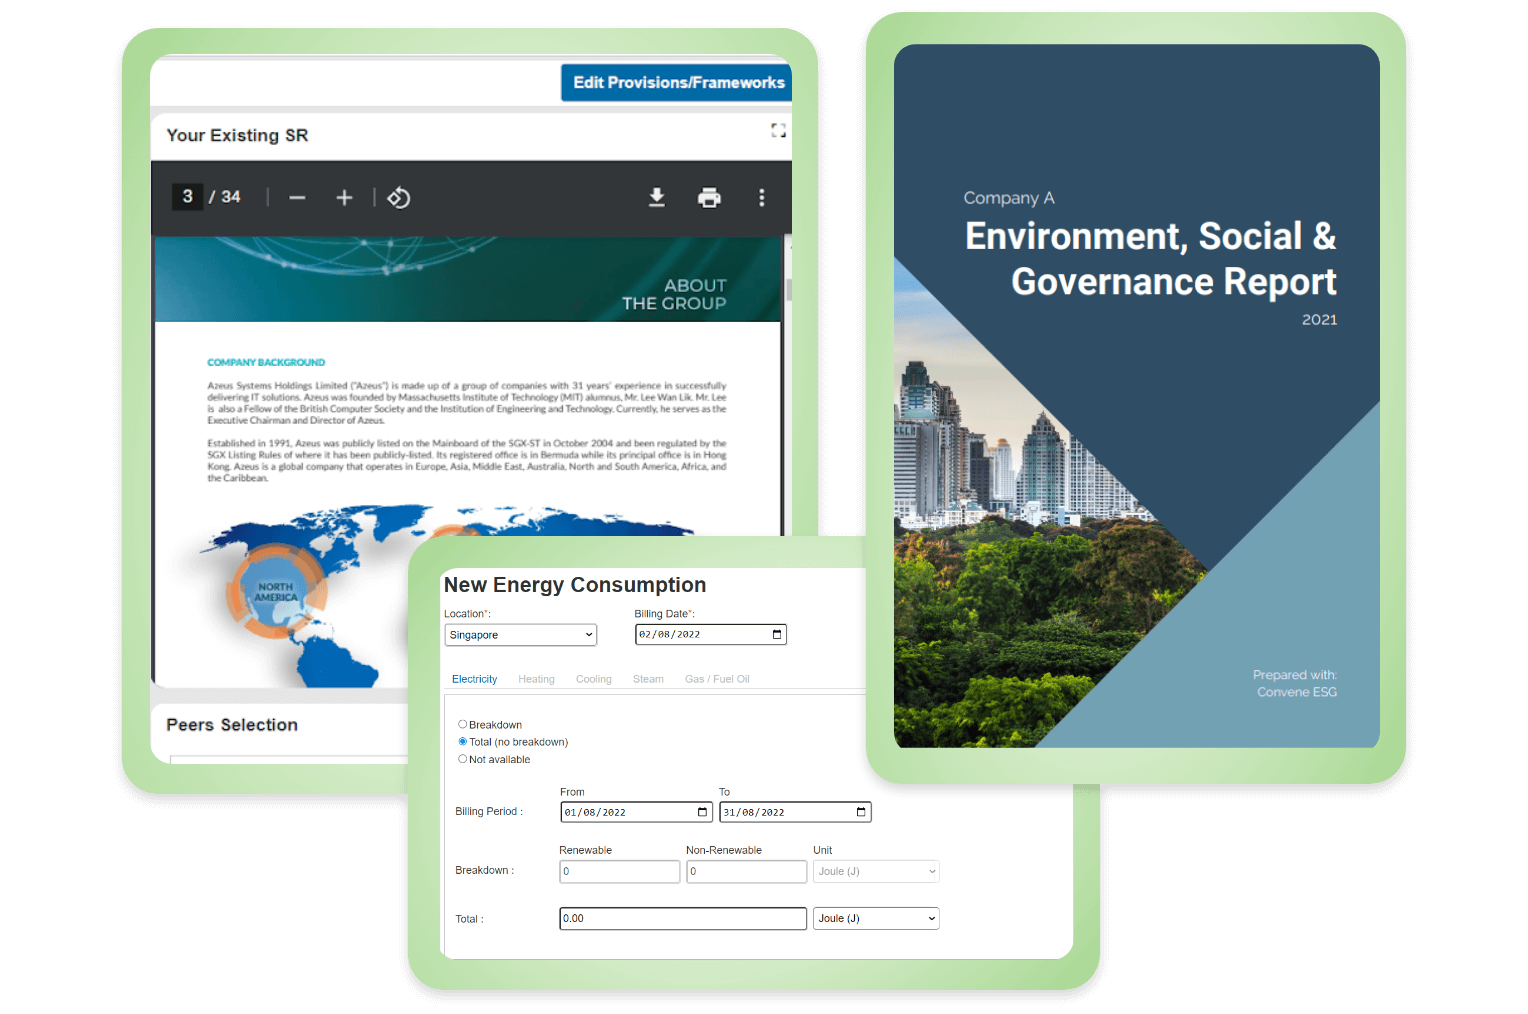Switch to the Heating tab
1528x1014 pixels.
[536, 679]
